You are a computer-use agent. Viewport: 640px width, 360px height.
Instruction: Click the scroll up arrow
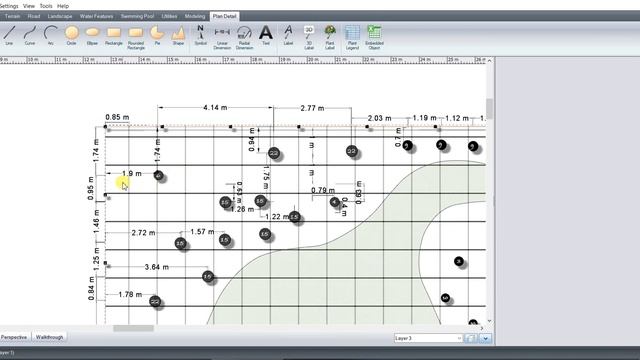click(489, 60)
